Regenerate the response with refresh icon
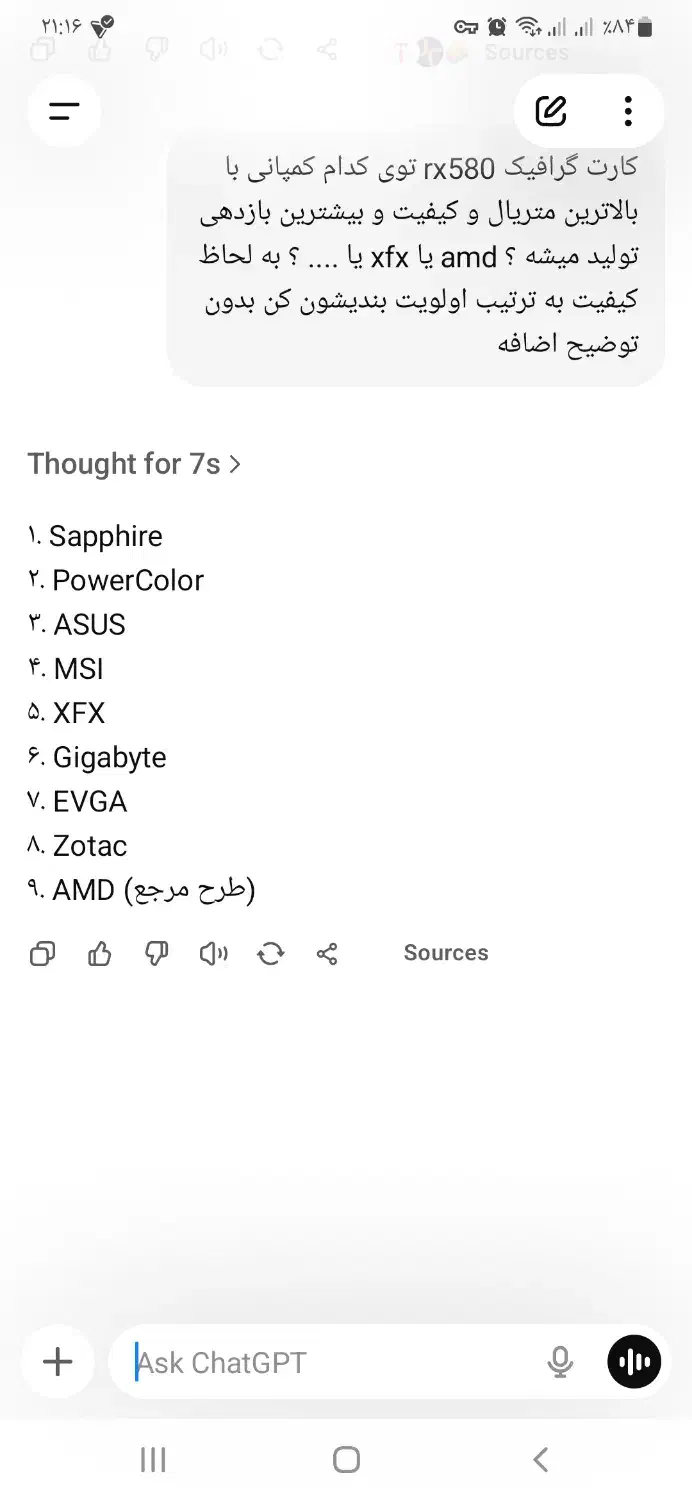The image size is (692, 1500). click(270, 954)
